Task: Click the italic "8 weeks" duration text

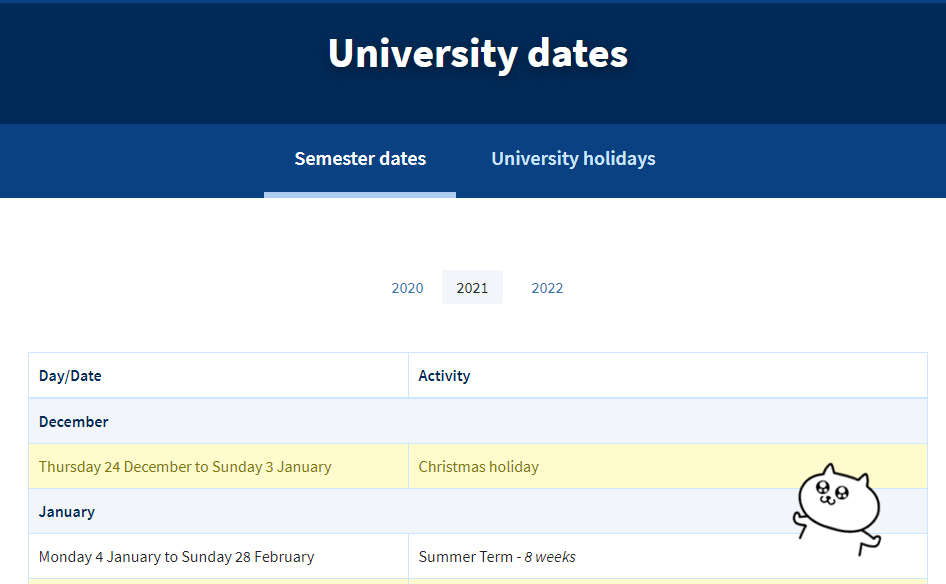Action: tap(550, 557)
